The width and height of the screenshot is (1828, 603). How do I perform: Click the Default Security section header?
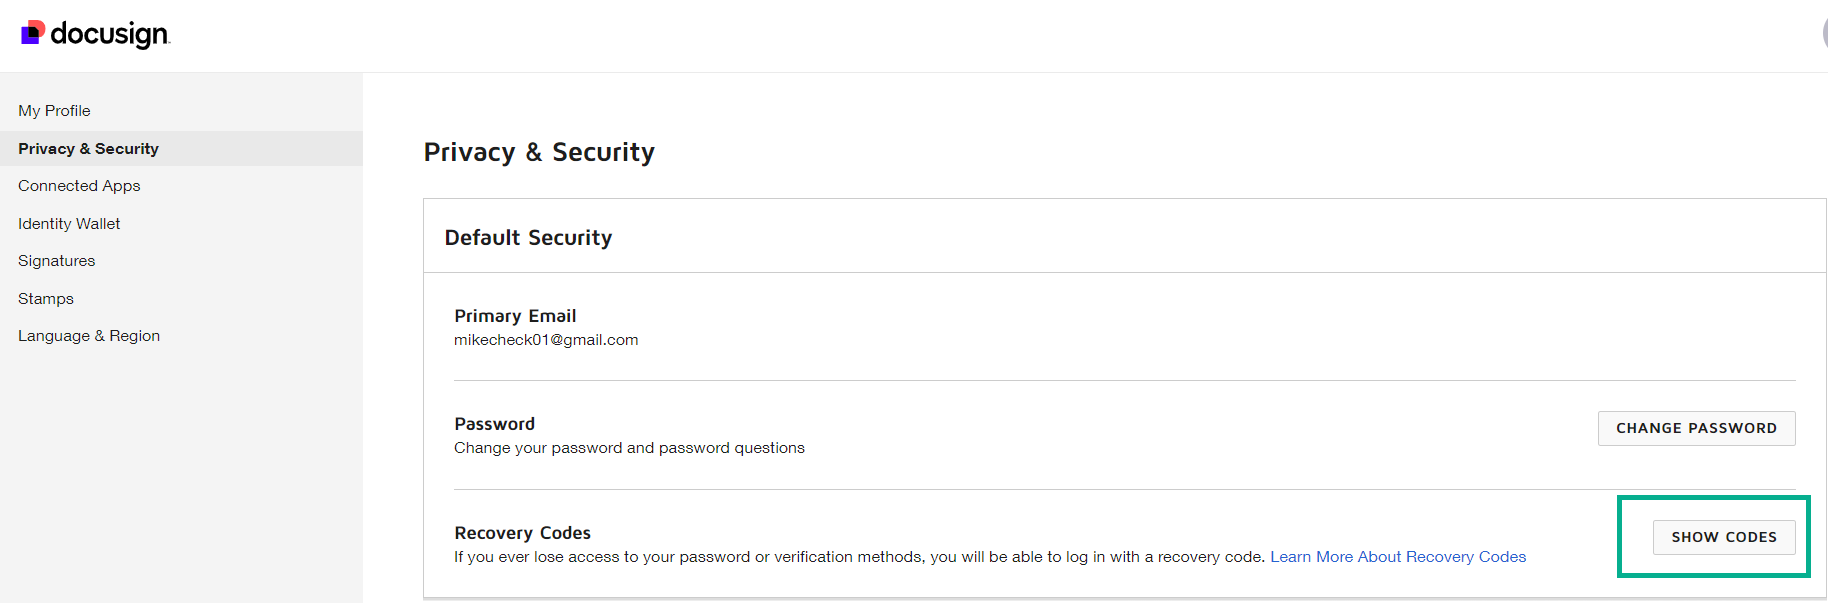point(528,238)
